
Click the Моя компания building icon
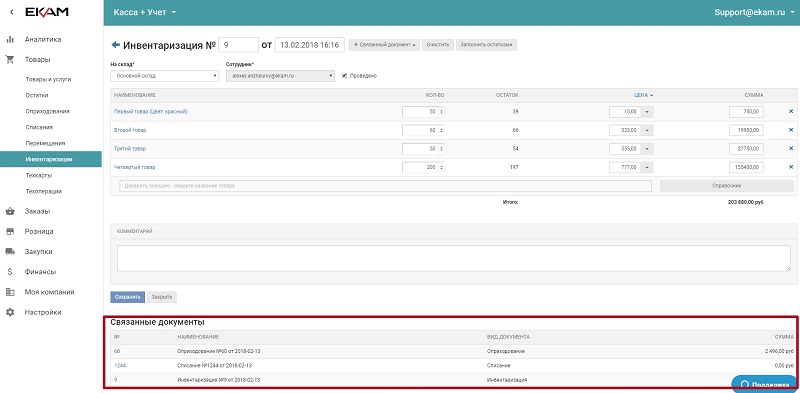pos(10,292)
